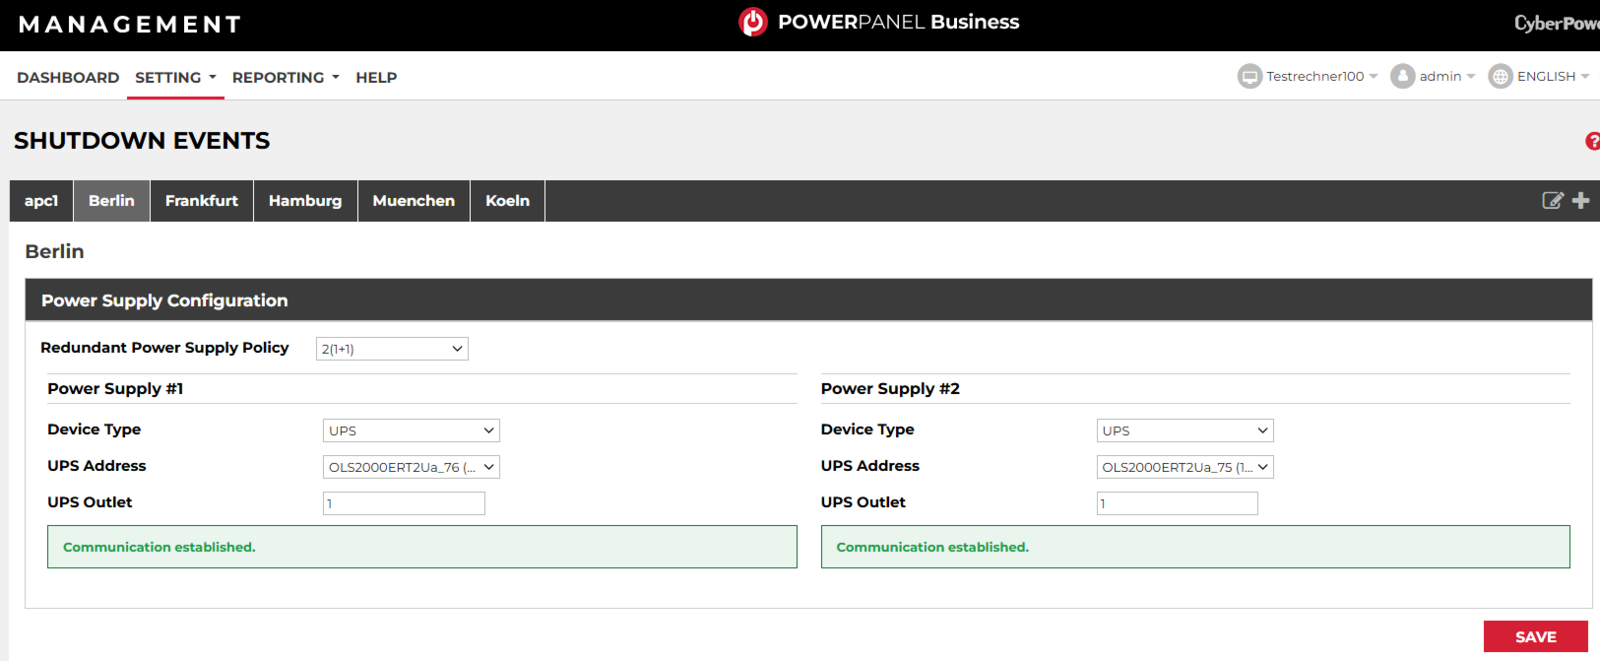Click the PowerPanel power logo icon
Image resolution: width=1600 pixels, height=661 pixels.
point(753,22)
